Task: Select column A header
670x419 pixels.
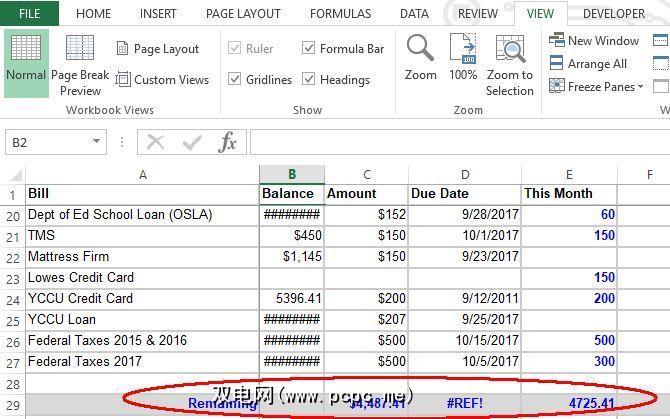Action: click(x=143, y=175)
